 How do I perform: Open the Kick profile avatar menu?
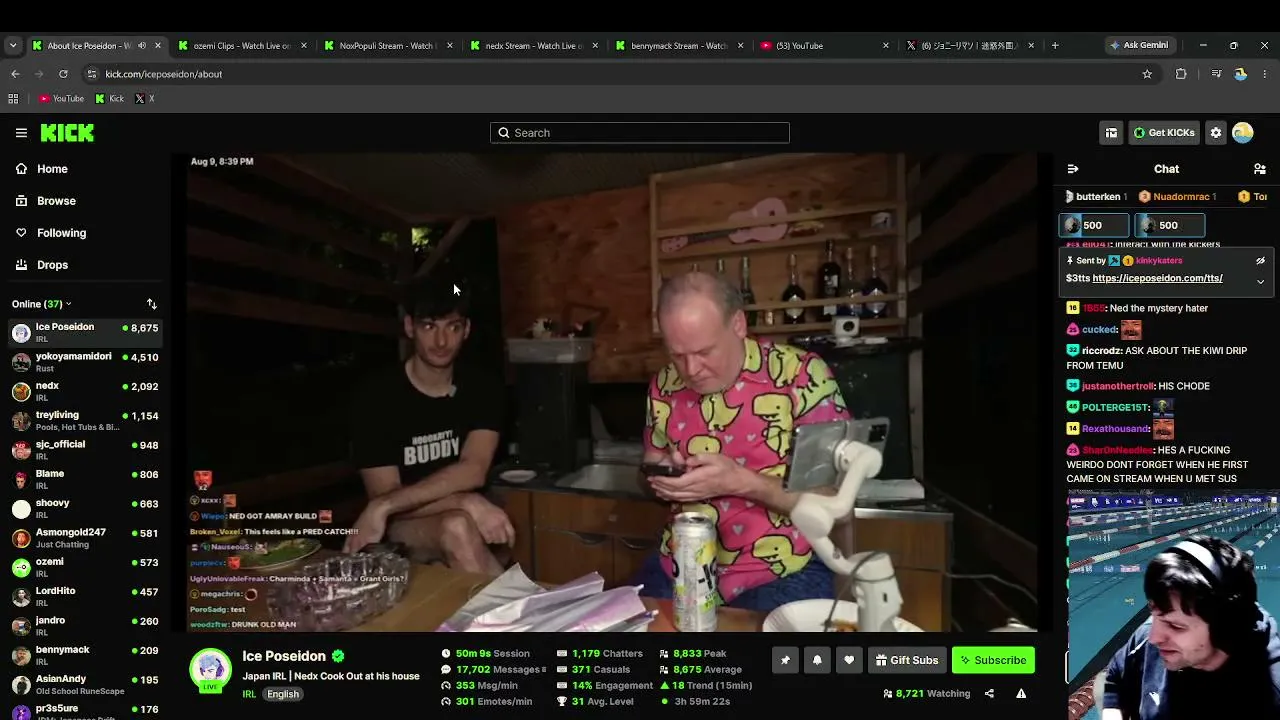(x=1243, y=133)
